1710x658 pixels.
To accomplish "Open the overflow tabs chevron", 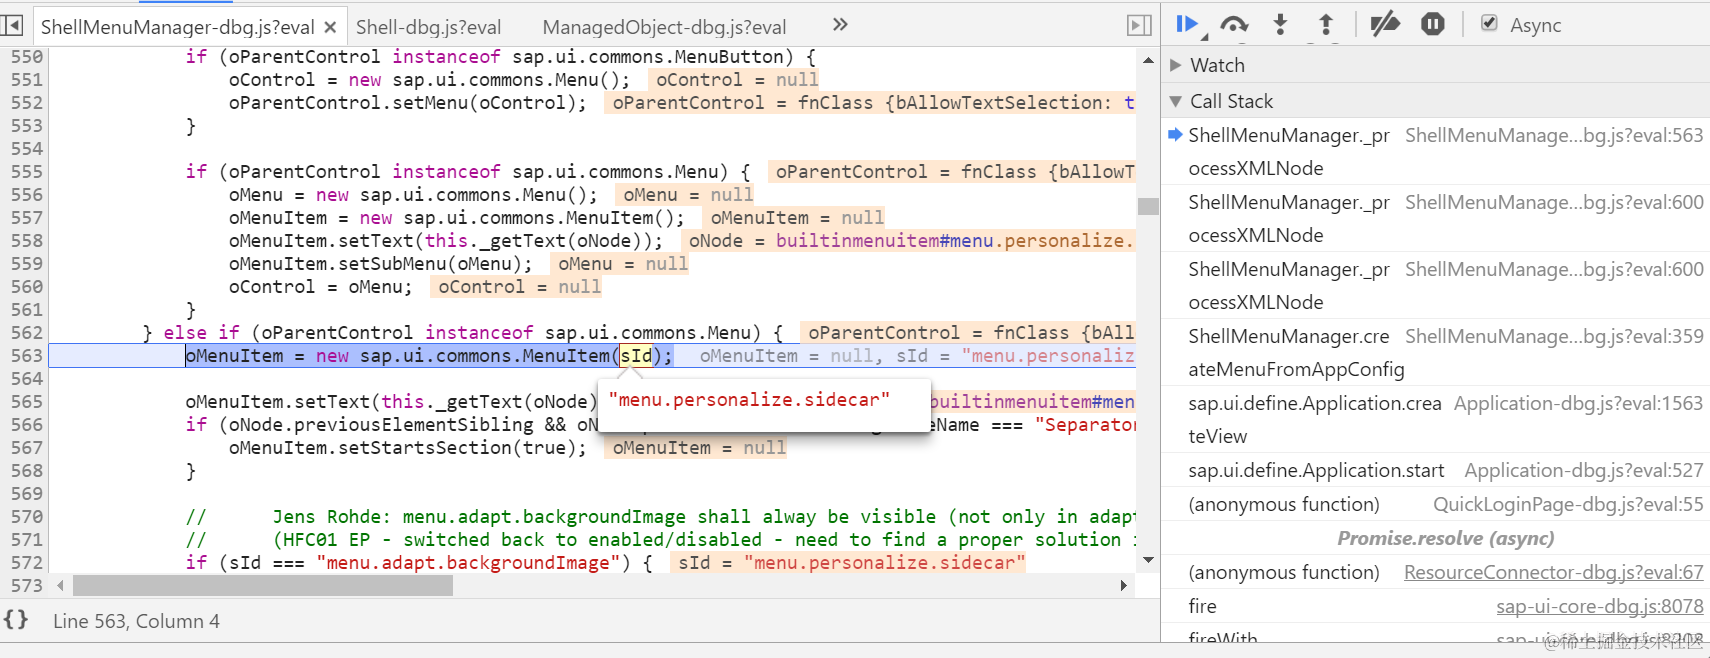I will coord(840,25).
